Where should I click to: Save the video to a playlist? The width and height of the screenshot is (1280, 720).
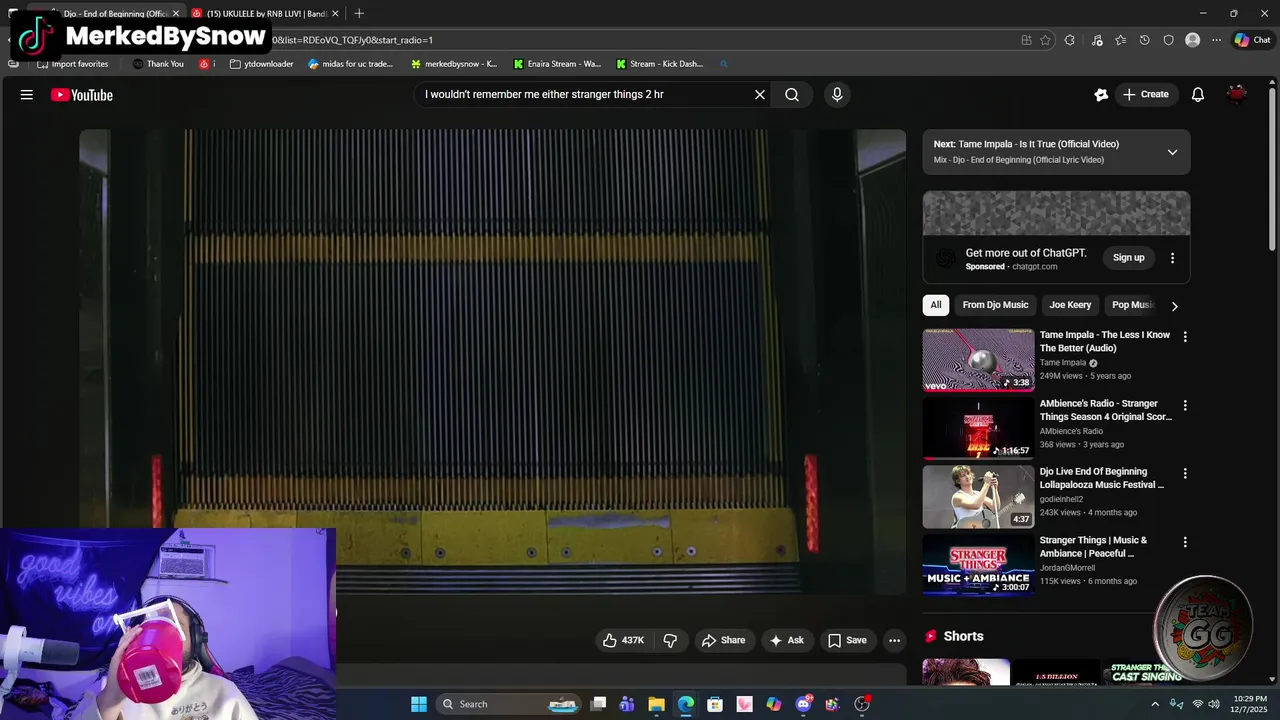(847, 640)
